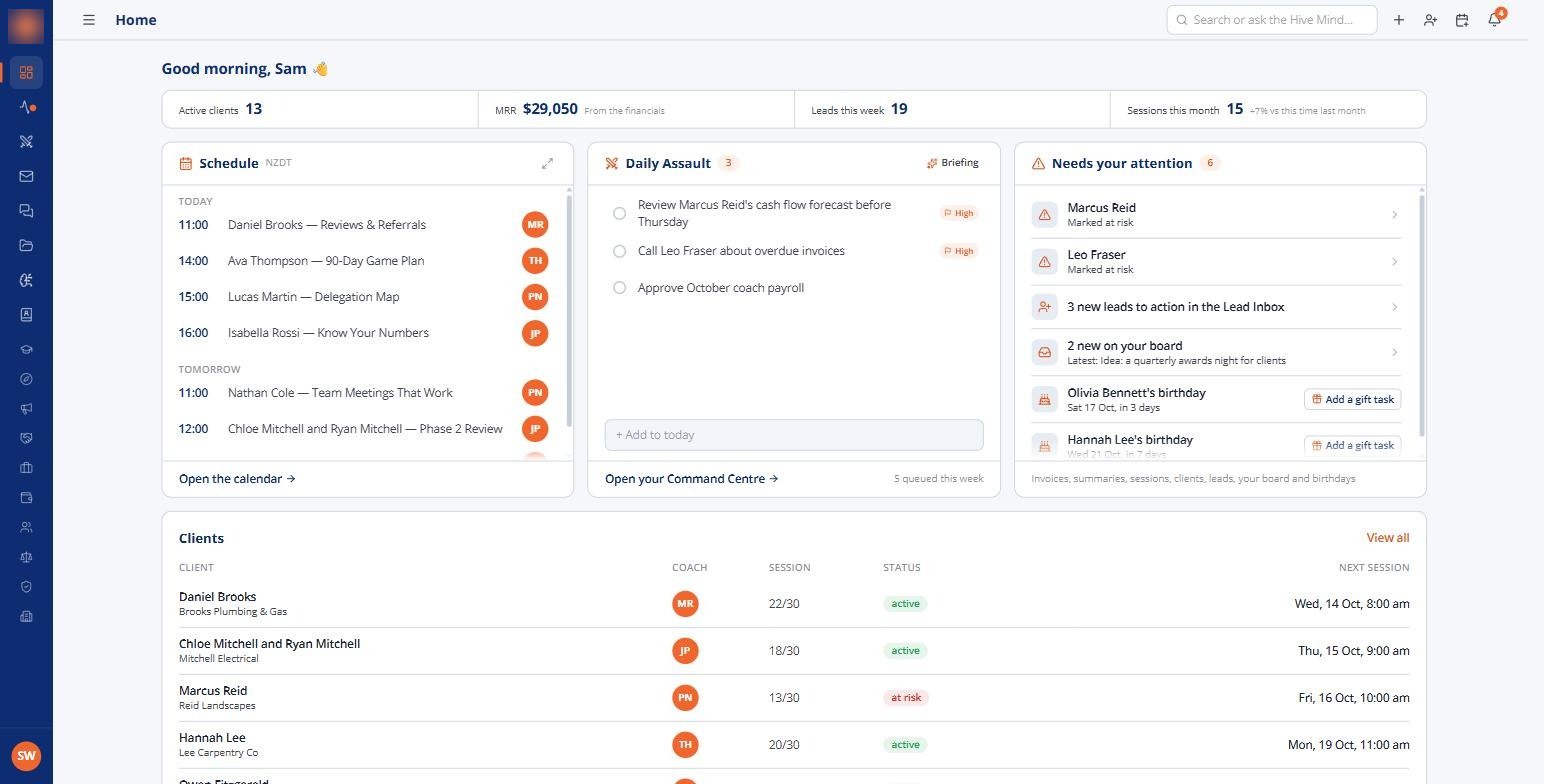Open the notifications bell
The width and height of the screenshot is (1544, 784).
[x=1494, y=20]
